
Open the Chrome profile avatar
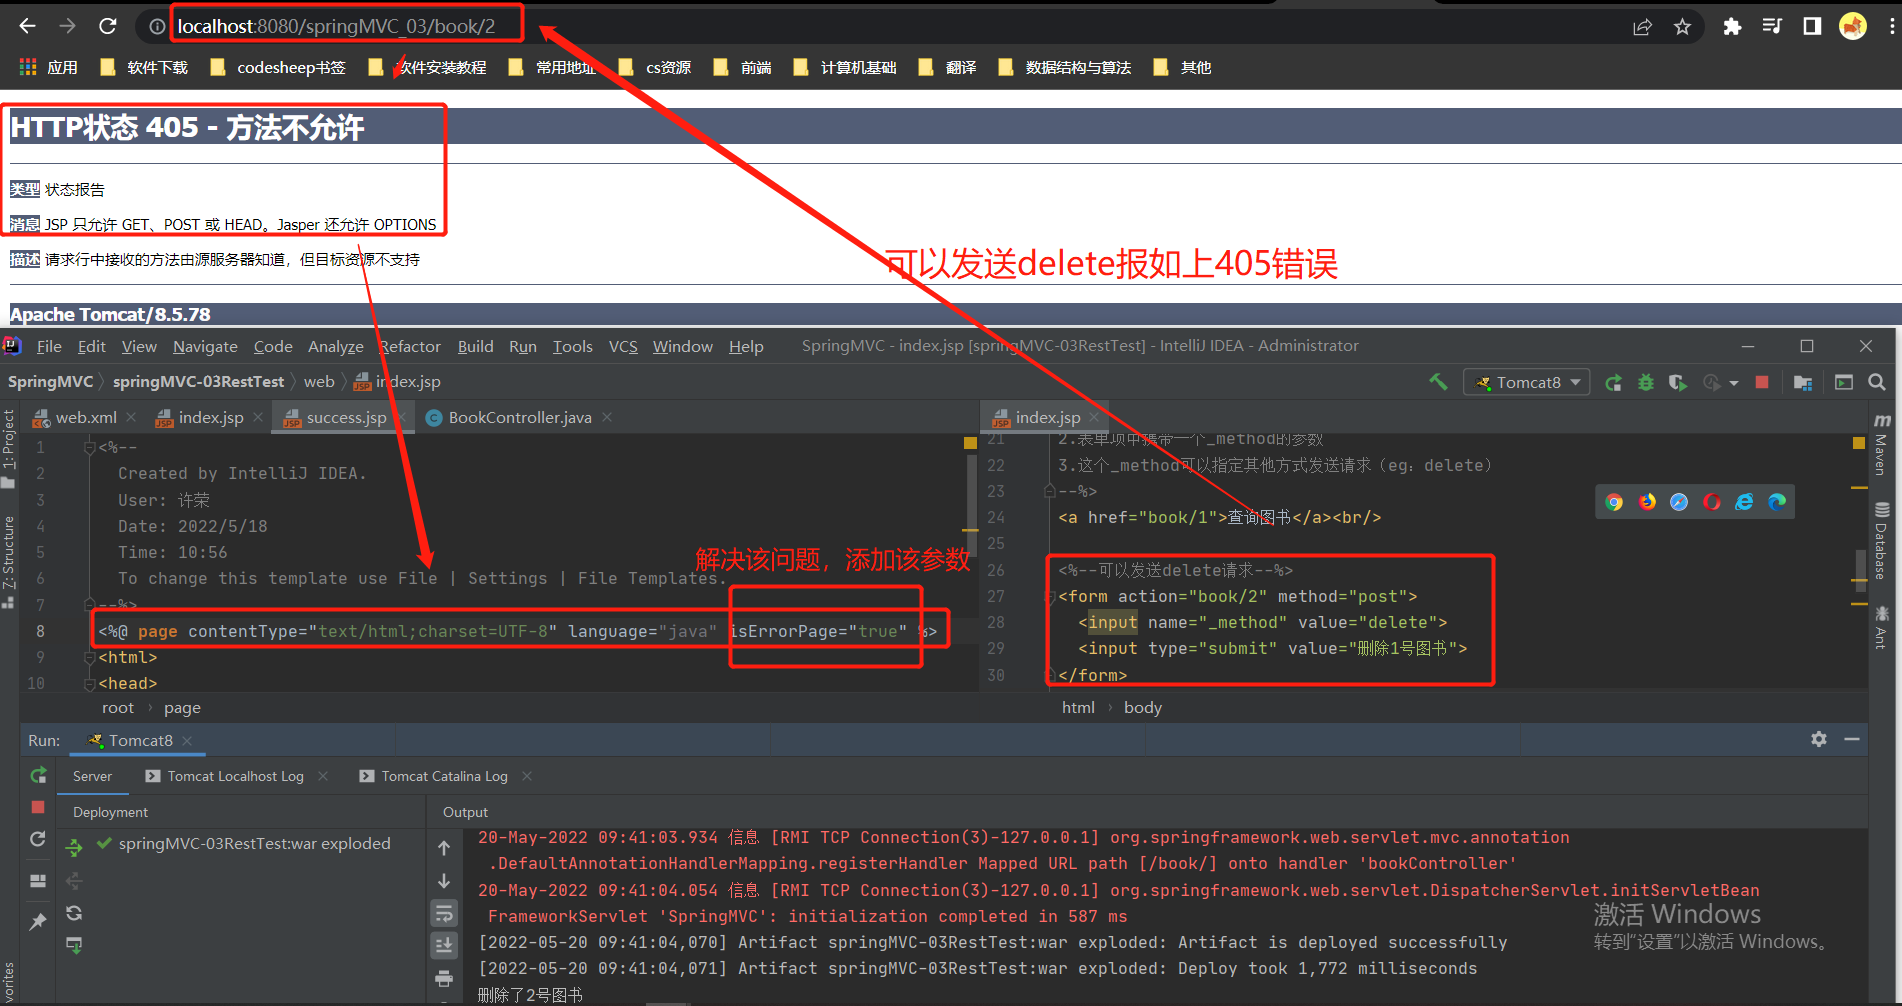pyautogui.click(x=1853, y=26)
